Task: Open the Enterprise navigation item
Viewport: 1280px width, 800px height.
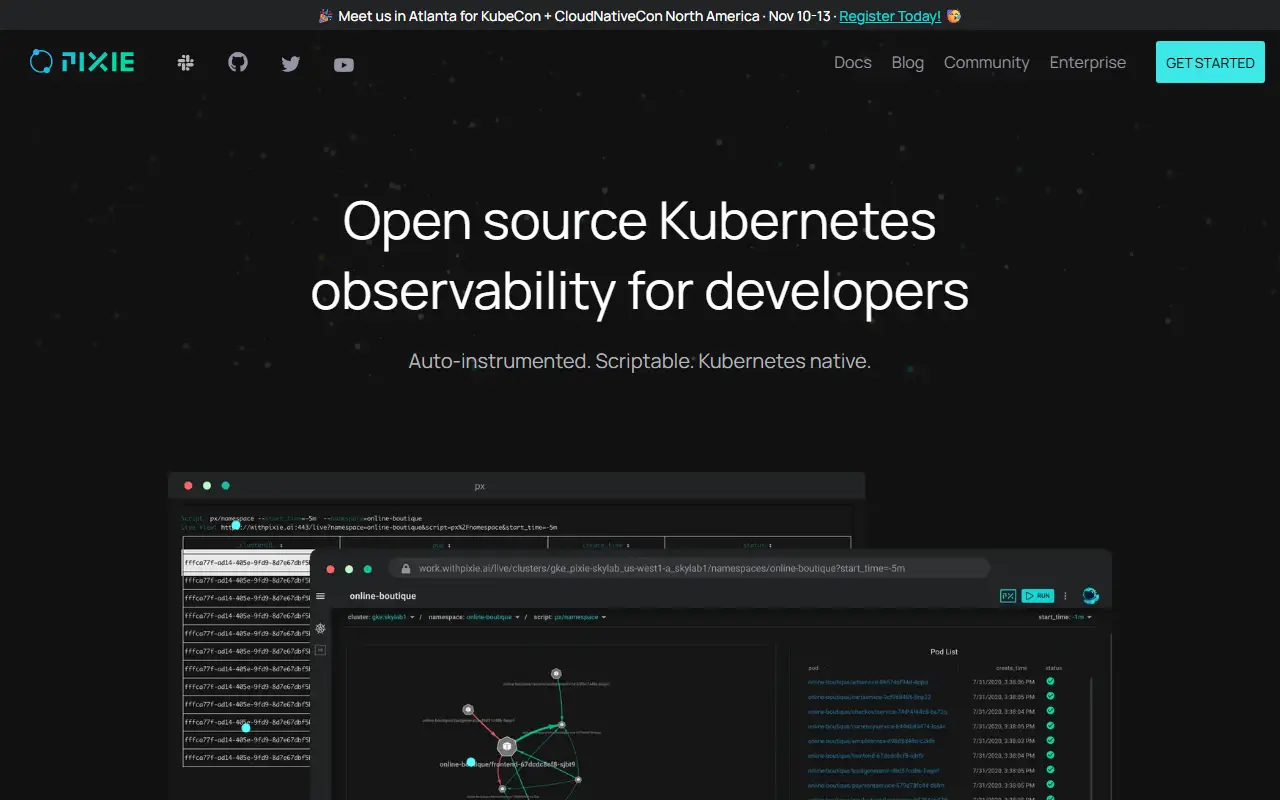Action: coord(1088,62)
